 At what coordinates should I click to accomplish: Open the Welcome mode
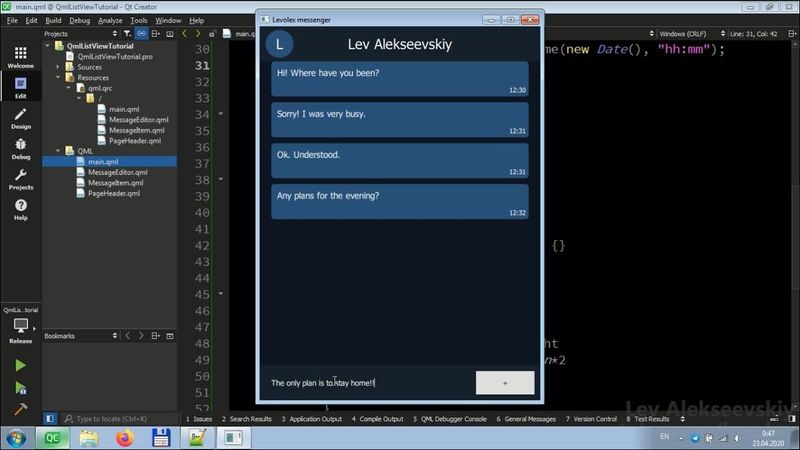point(20,55)
